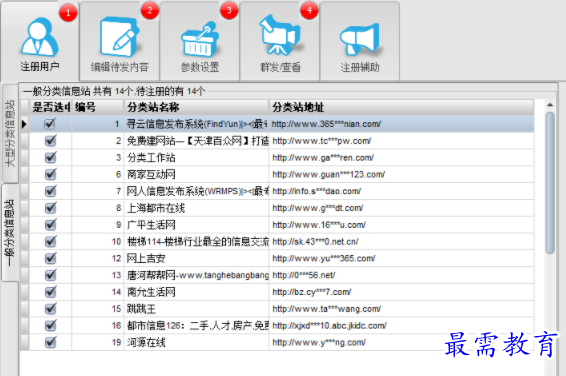Toggle the checkbox for 南允生活网

click(50, 292)
